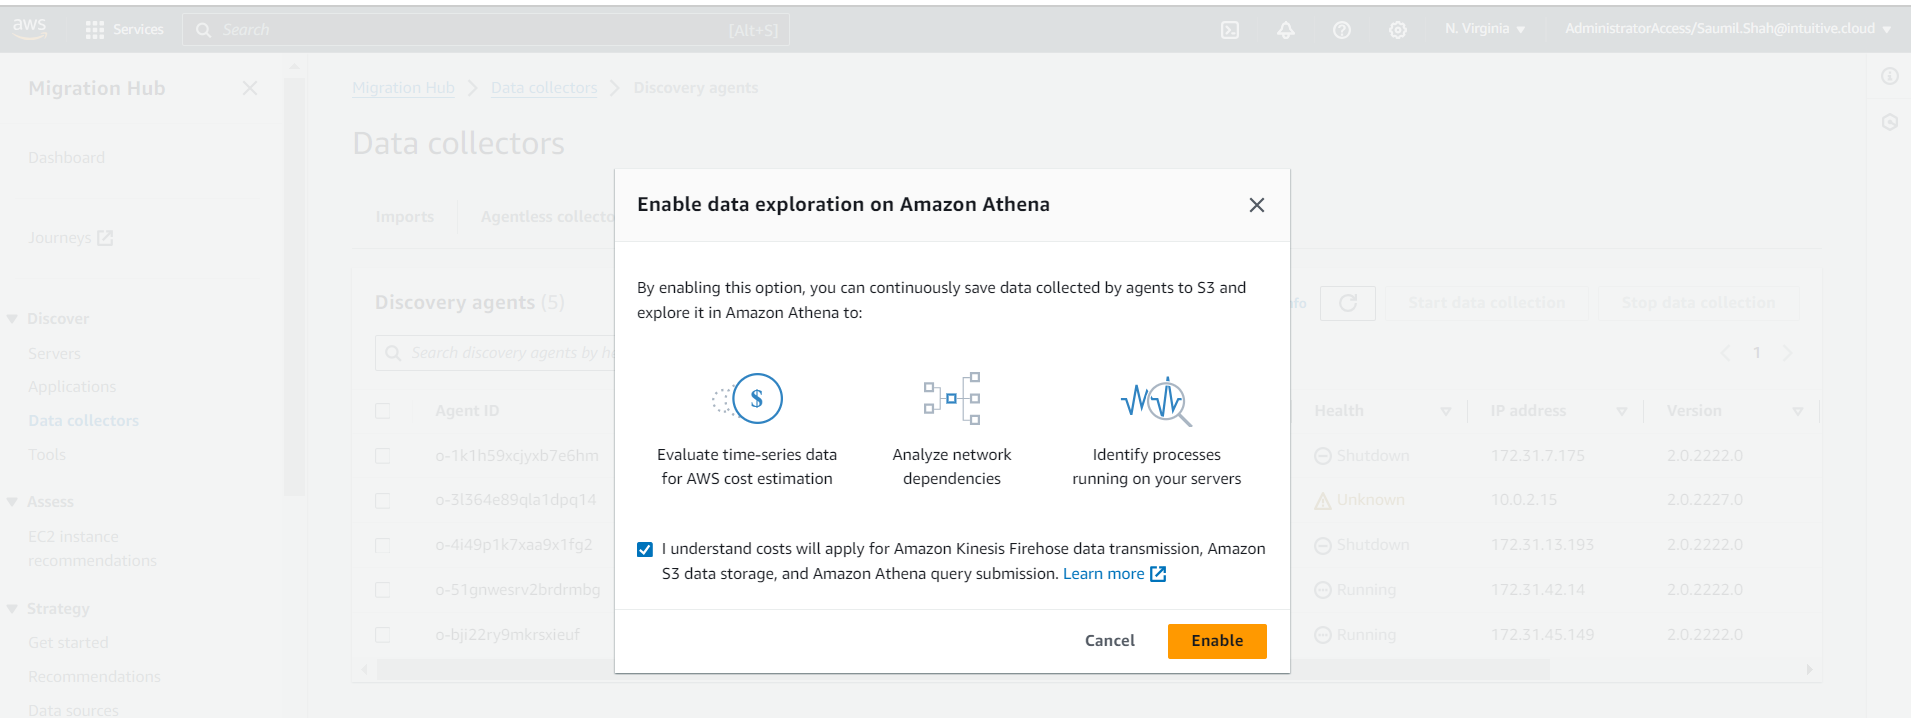Click the orange Enable button
The width and height of the screenshot is (1911, 718).
(1217, 641)
